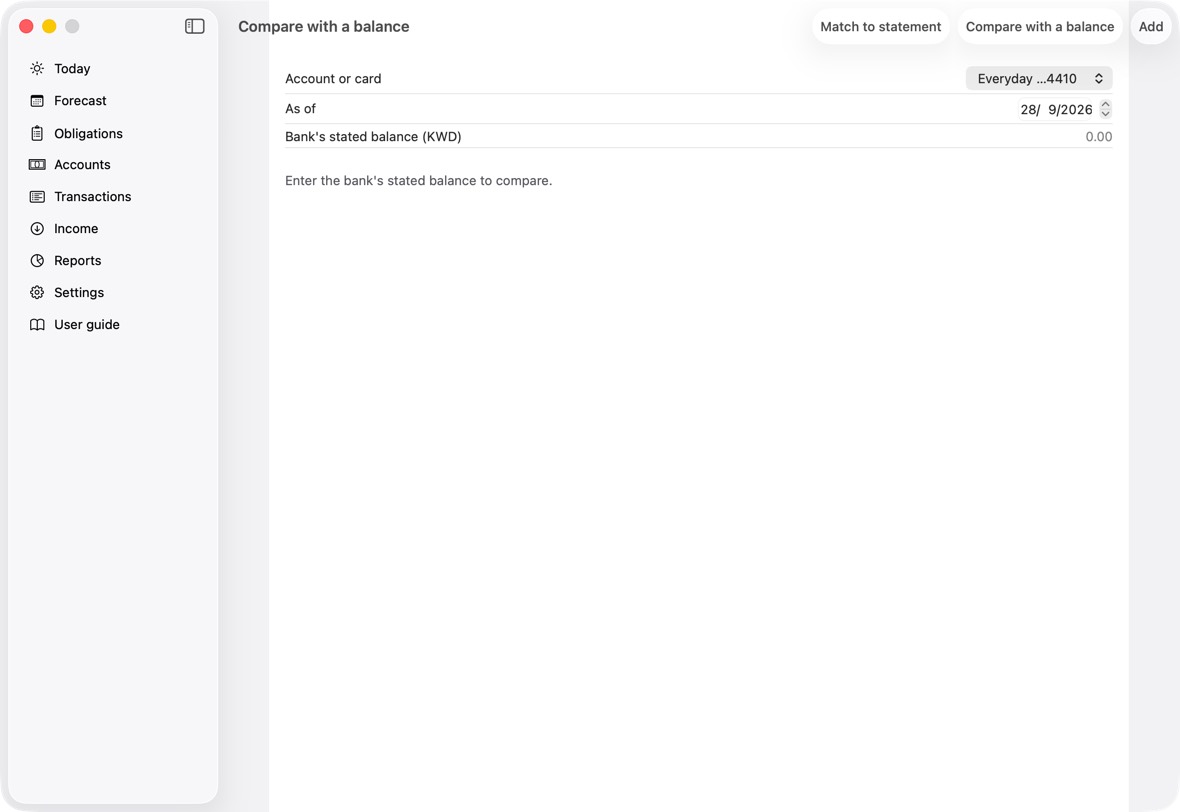Select the 9/2026 part of the date
This screenshot has height=812, width=1180.
1070,110
